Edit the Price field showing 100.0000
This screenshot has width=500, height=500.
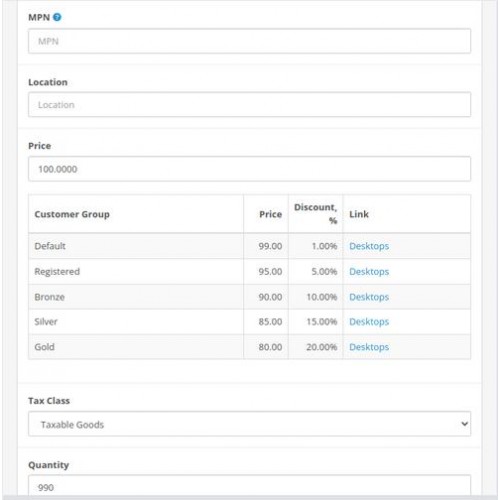(249, 169)
